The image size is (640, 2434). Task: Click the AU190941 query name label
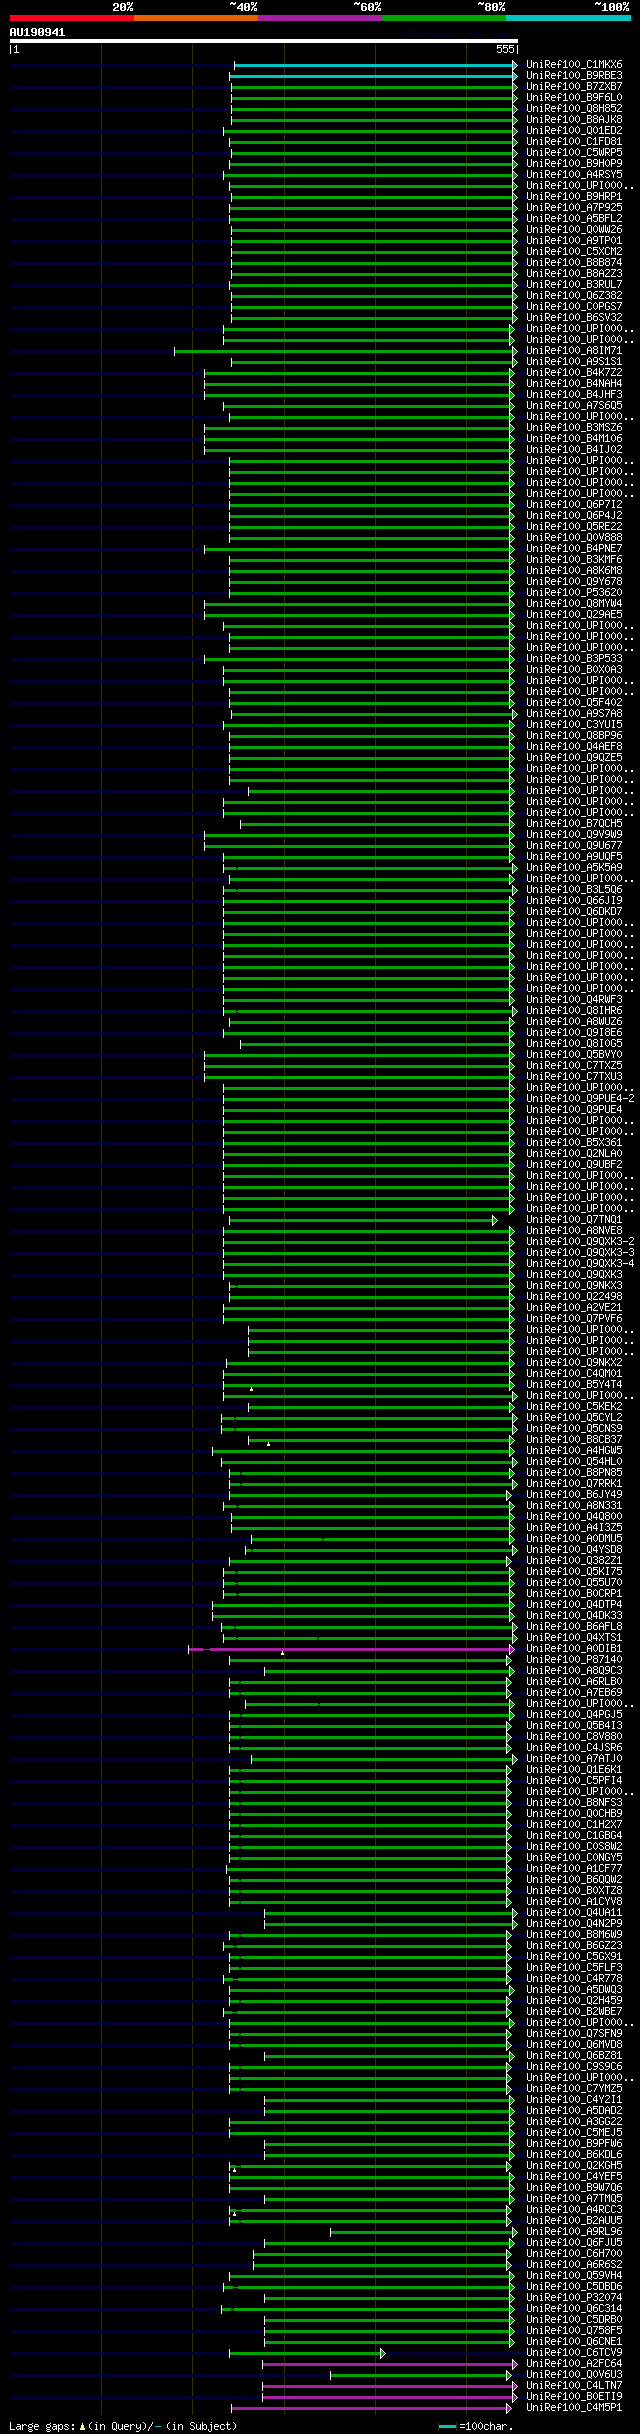click(x=38, y=32)
